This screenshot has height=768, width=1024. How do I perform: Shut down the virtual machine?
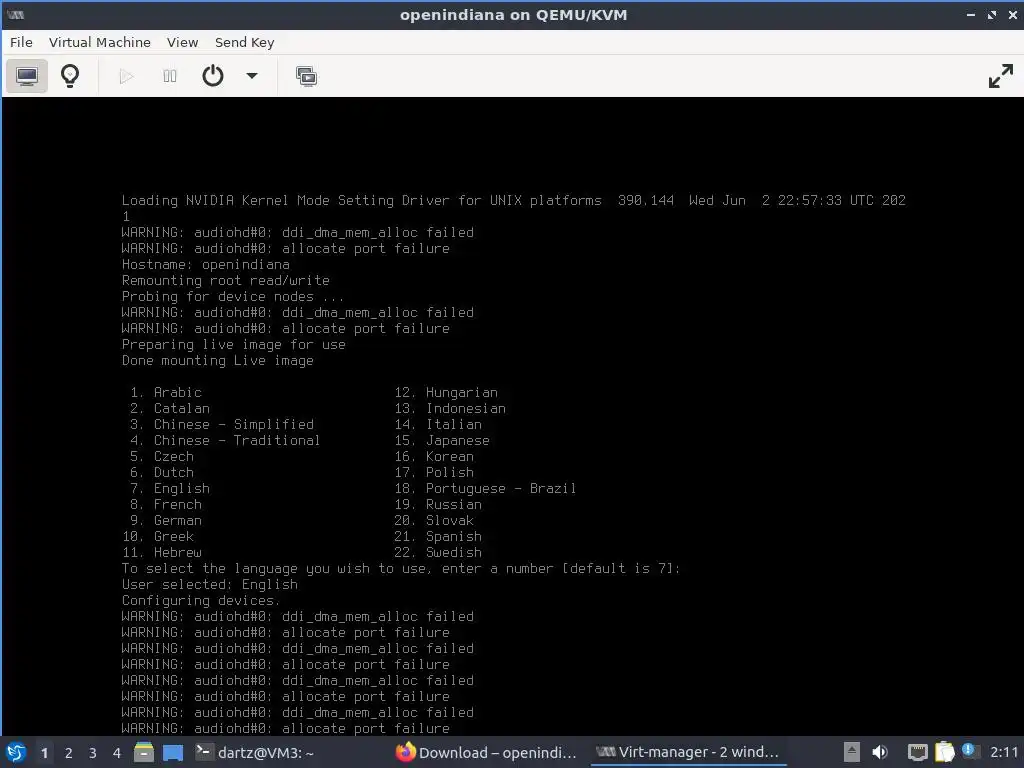pos(213,76)
